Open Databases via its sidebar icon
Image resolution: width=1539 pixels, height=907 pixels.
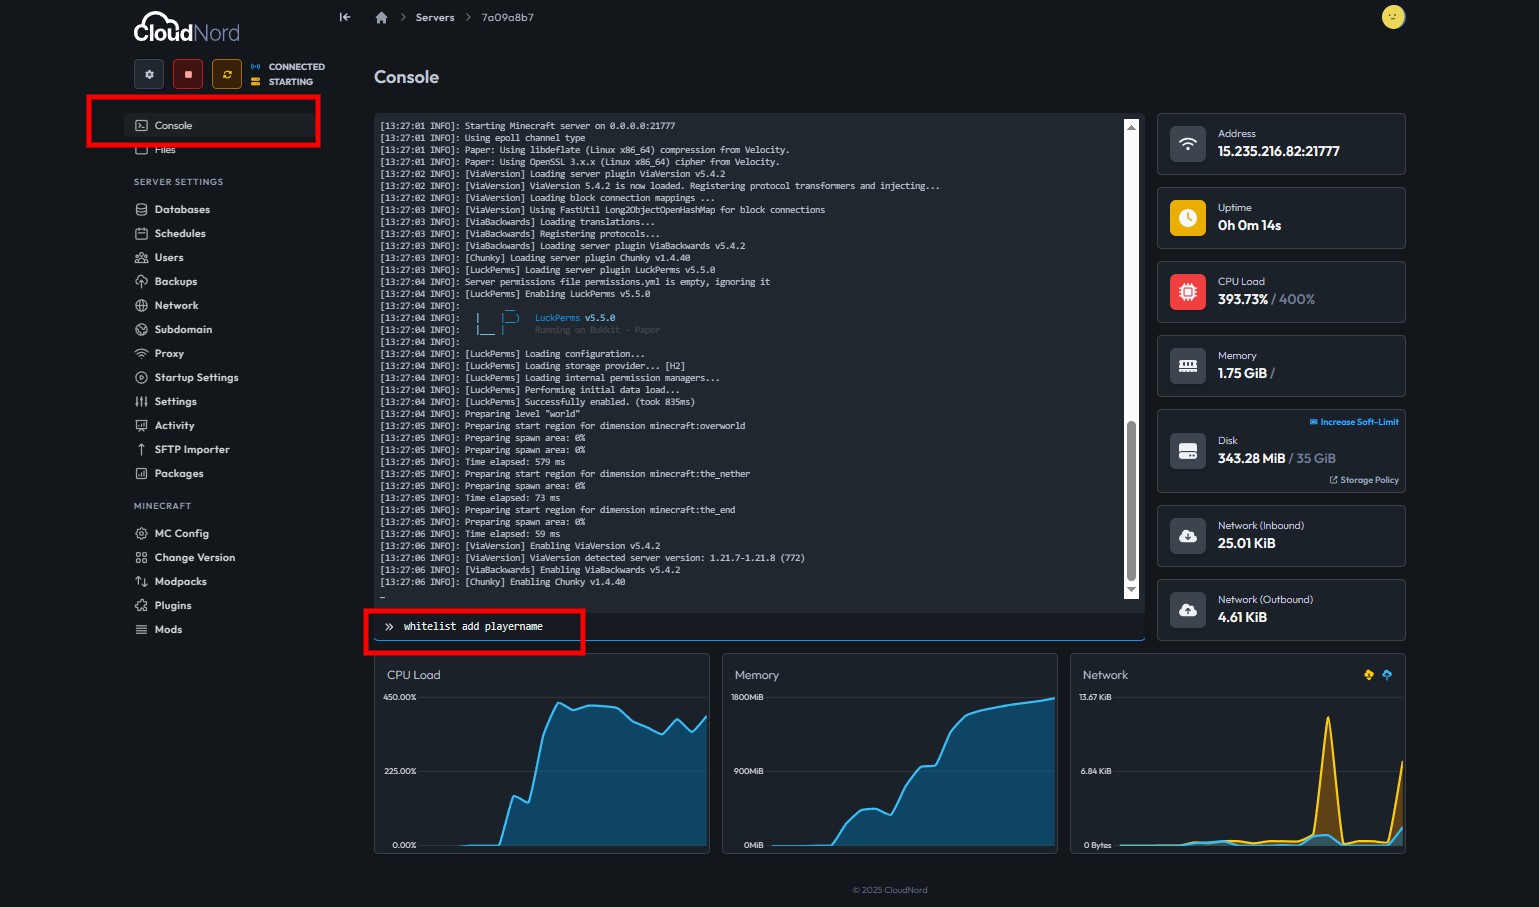pyautogui.click(x=142, y=210)
